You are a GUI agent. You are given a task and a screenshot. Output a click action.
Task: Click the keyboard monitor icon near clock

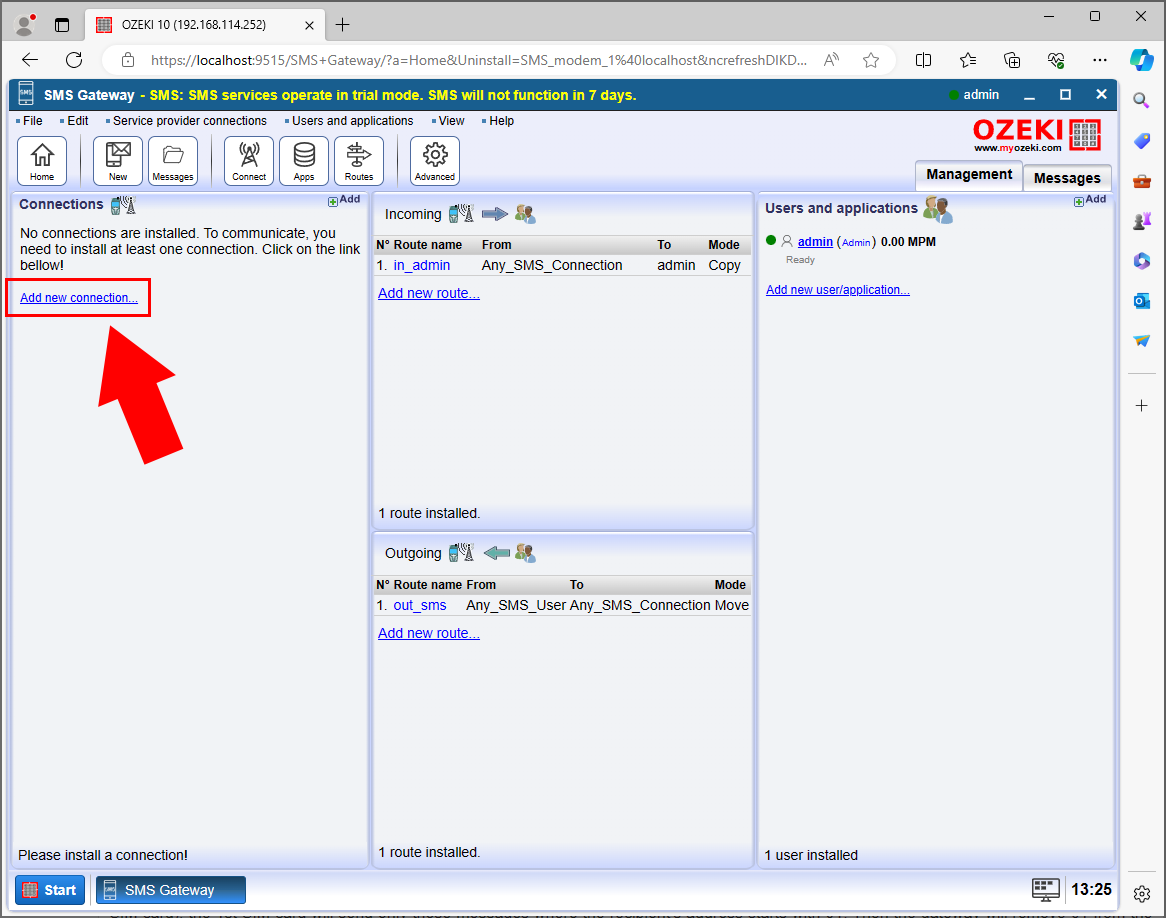[1046, 889]
